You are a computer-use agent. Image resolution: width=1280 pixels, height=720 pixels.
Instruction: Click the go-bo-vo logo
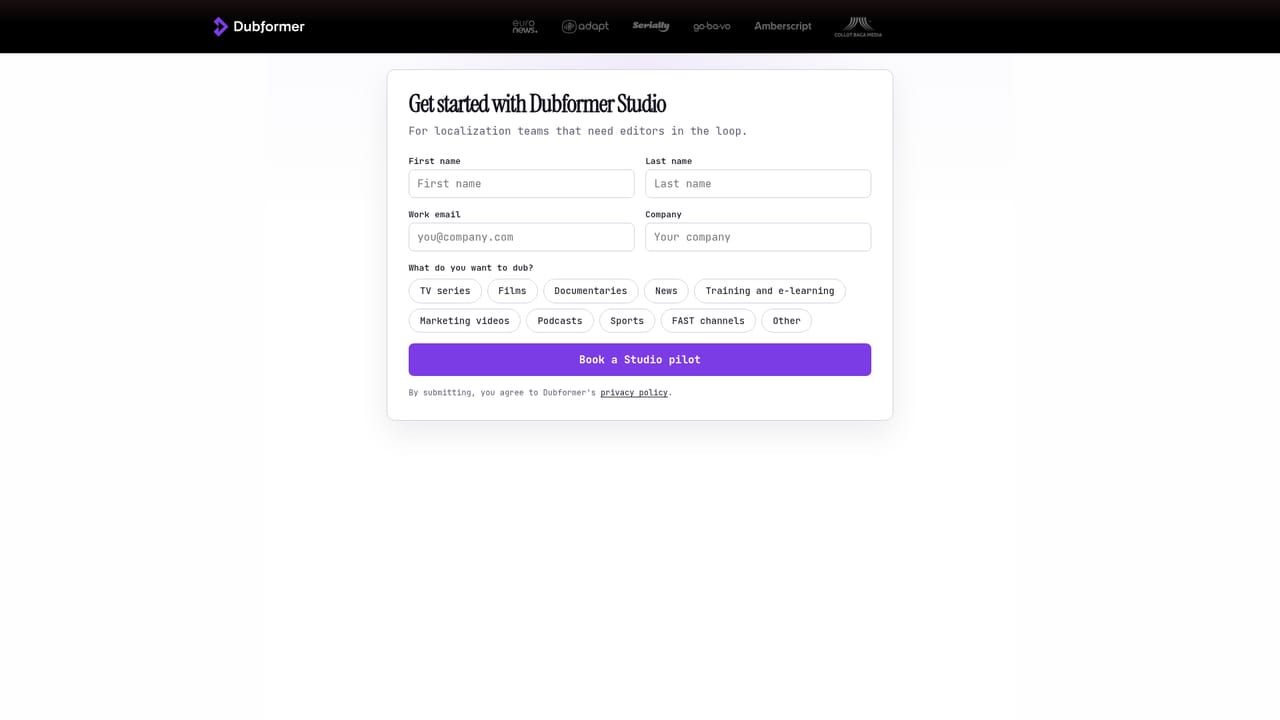712,26
